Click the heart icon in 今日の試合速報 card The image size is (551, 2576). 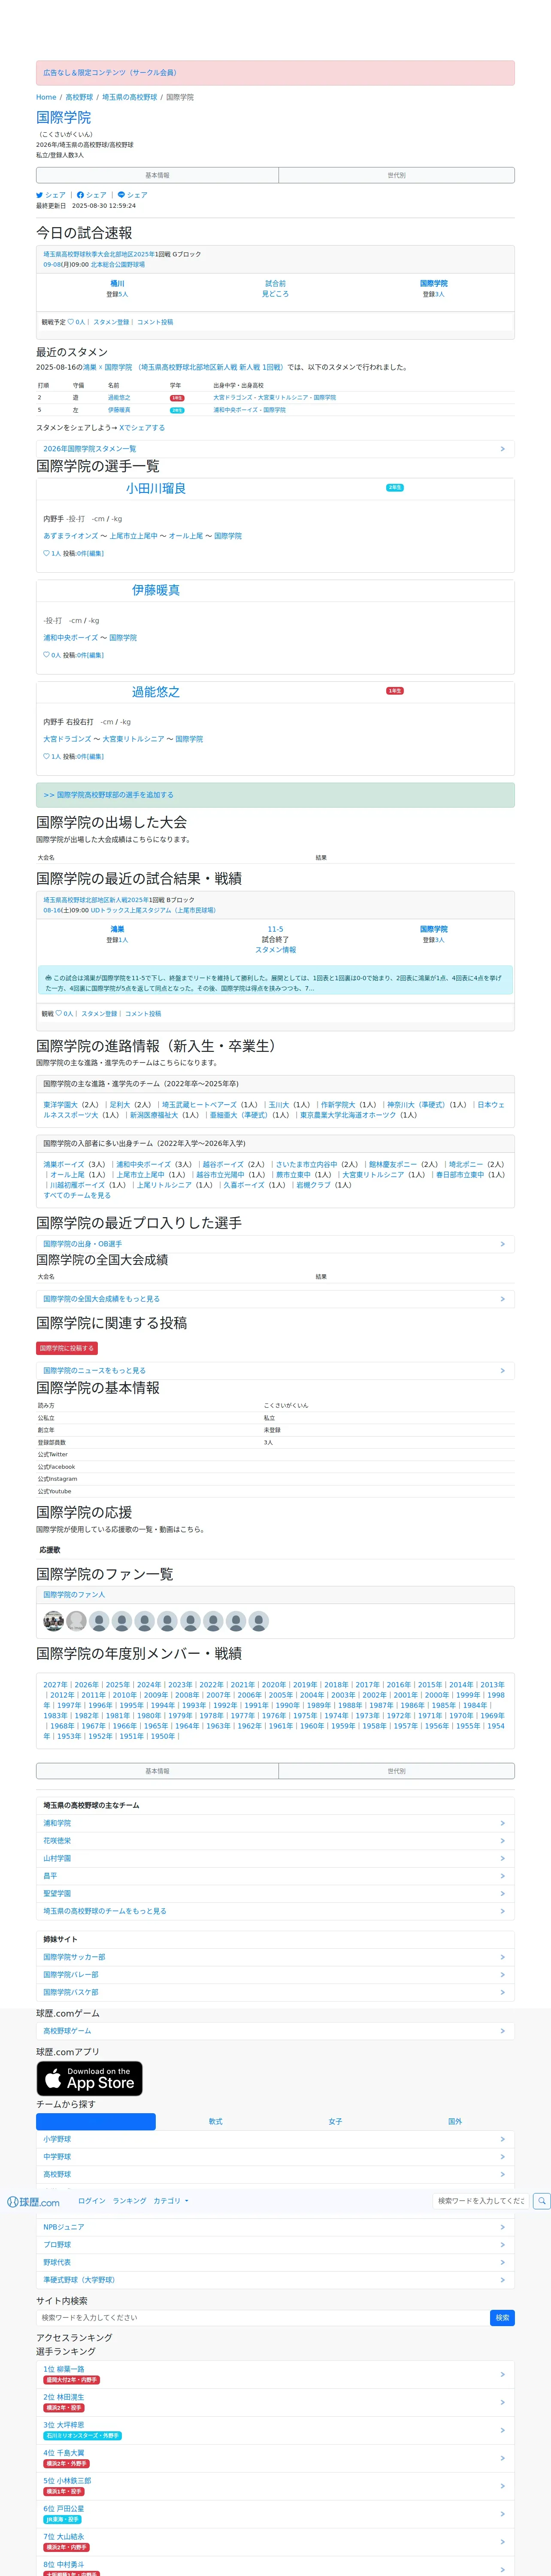pos(71,322)
